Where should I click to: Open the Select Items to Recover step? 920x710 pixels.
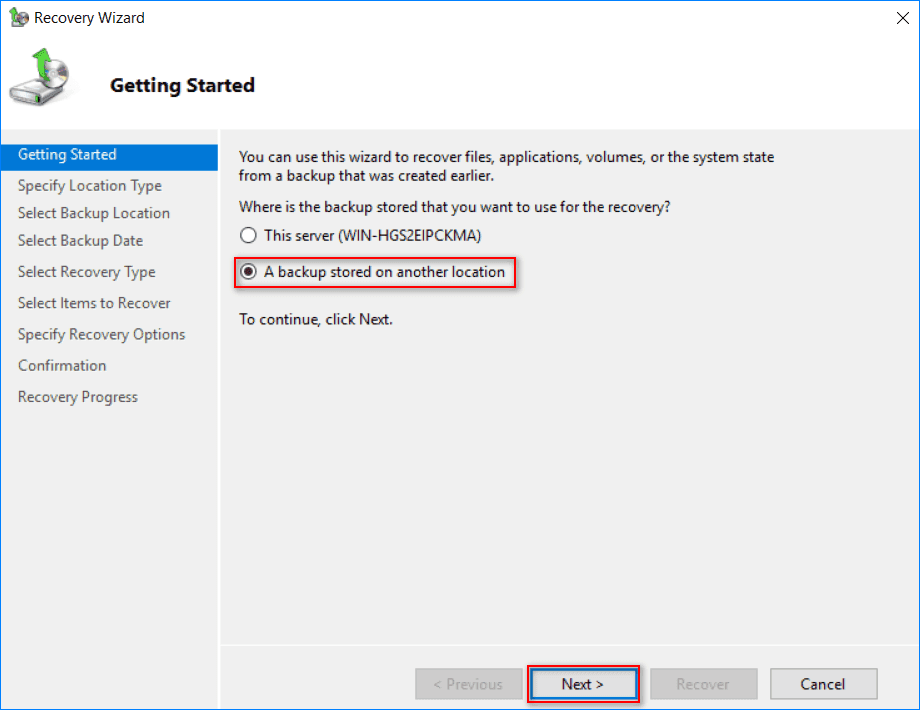pyautogui.click(x=94, y=303)
